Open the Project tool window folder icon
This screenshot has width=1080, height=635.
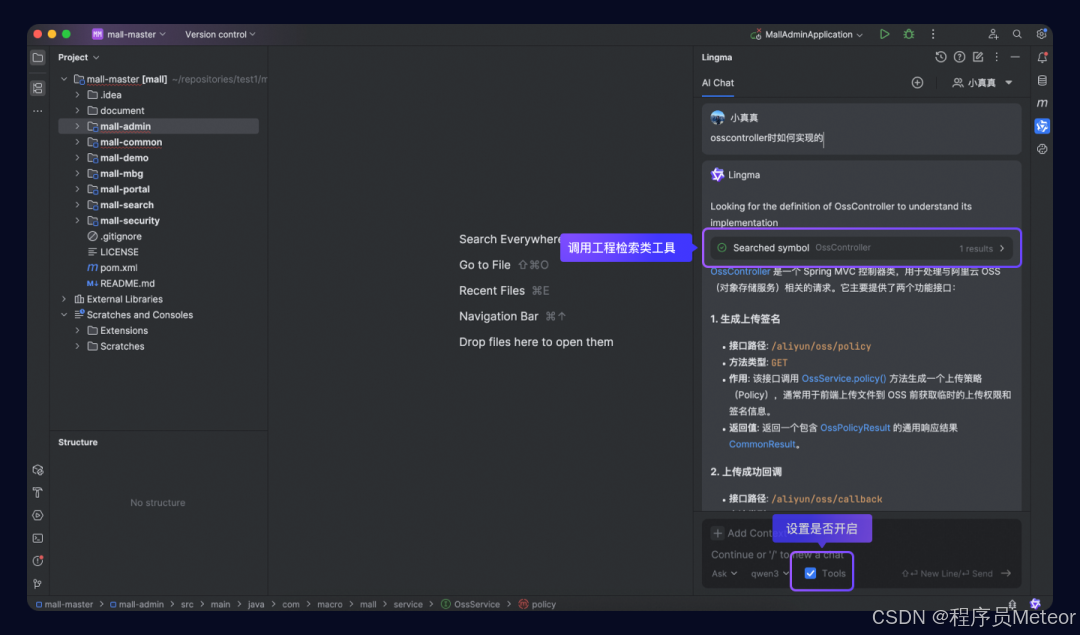tap(38, 57)
